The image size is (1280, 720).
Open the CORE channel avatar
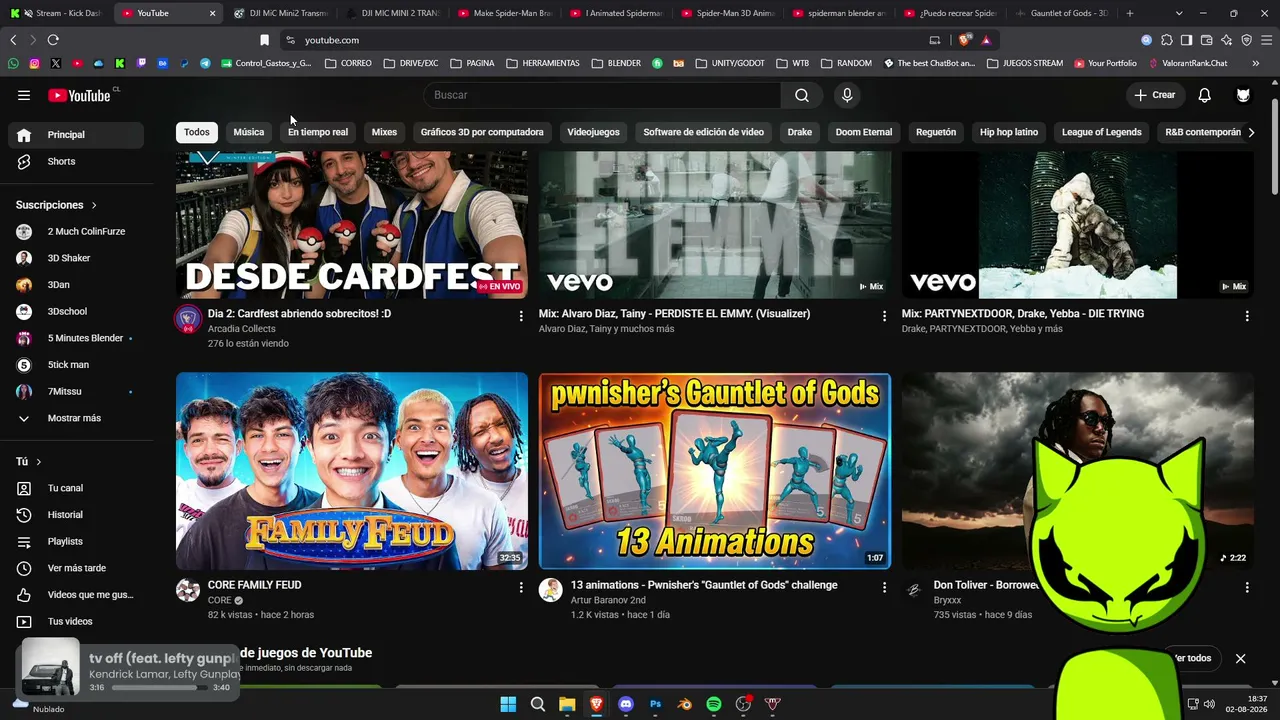point(188,590)
